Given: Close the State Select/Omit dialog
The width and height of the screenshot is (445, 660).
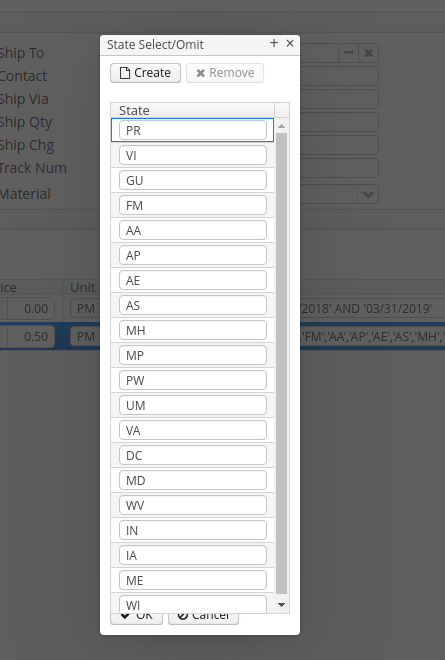Looking at the screenshot, I should click(x=290, y=43).
